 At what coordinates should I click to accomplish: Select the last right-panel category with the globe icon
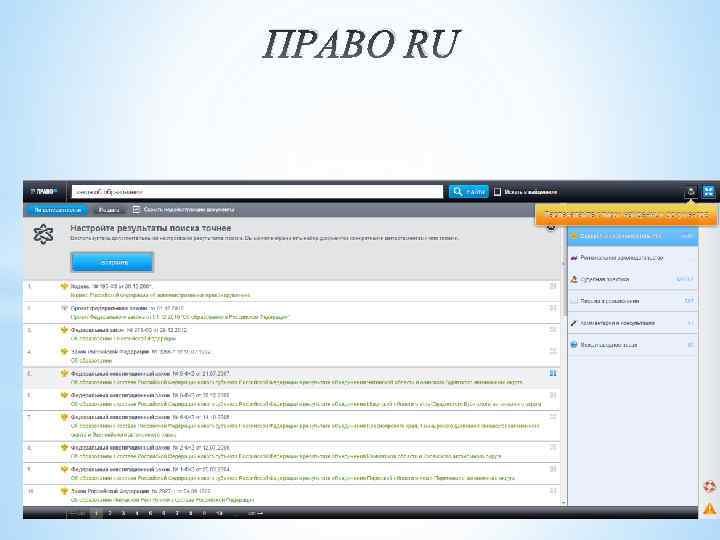tap(633, 345)
